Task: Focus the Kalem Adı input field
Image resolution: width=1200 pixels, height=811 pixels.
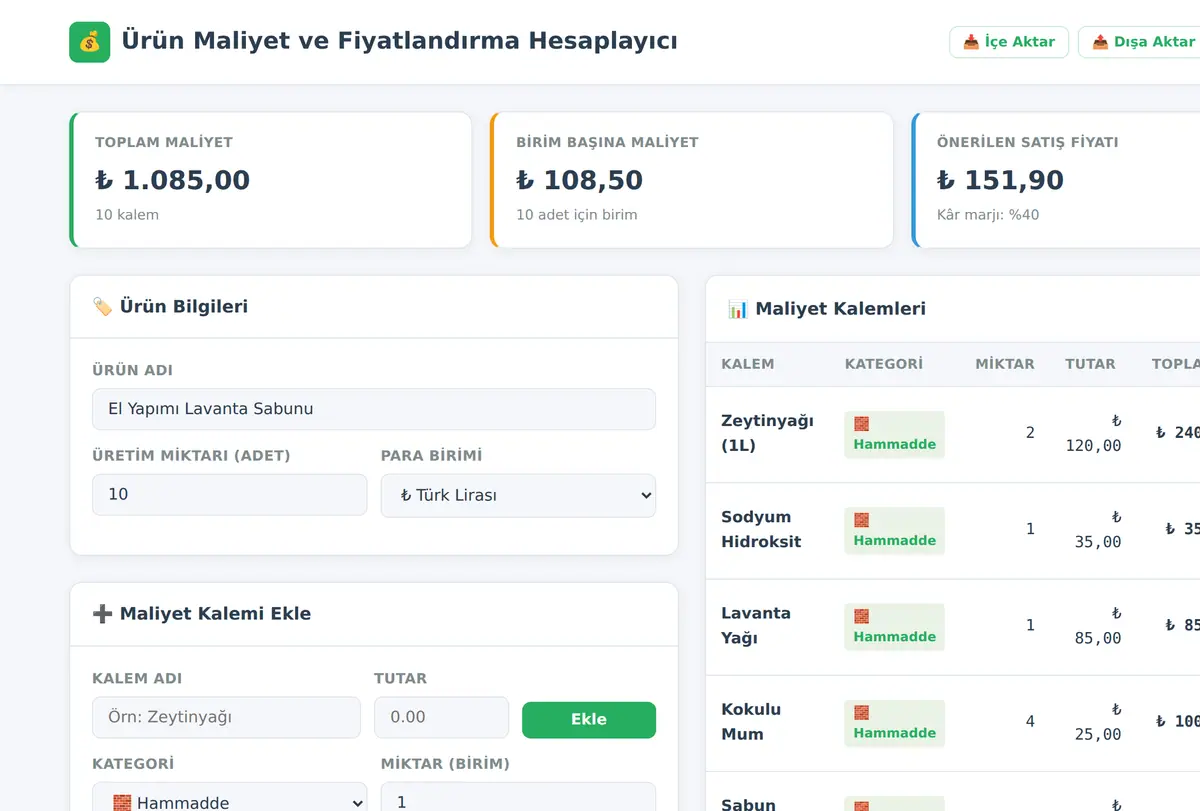Action: [x=226, y=717]
